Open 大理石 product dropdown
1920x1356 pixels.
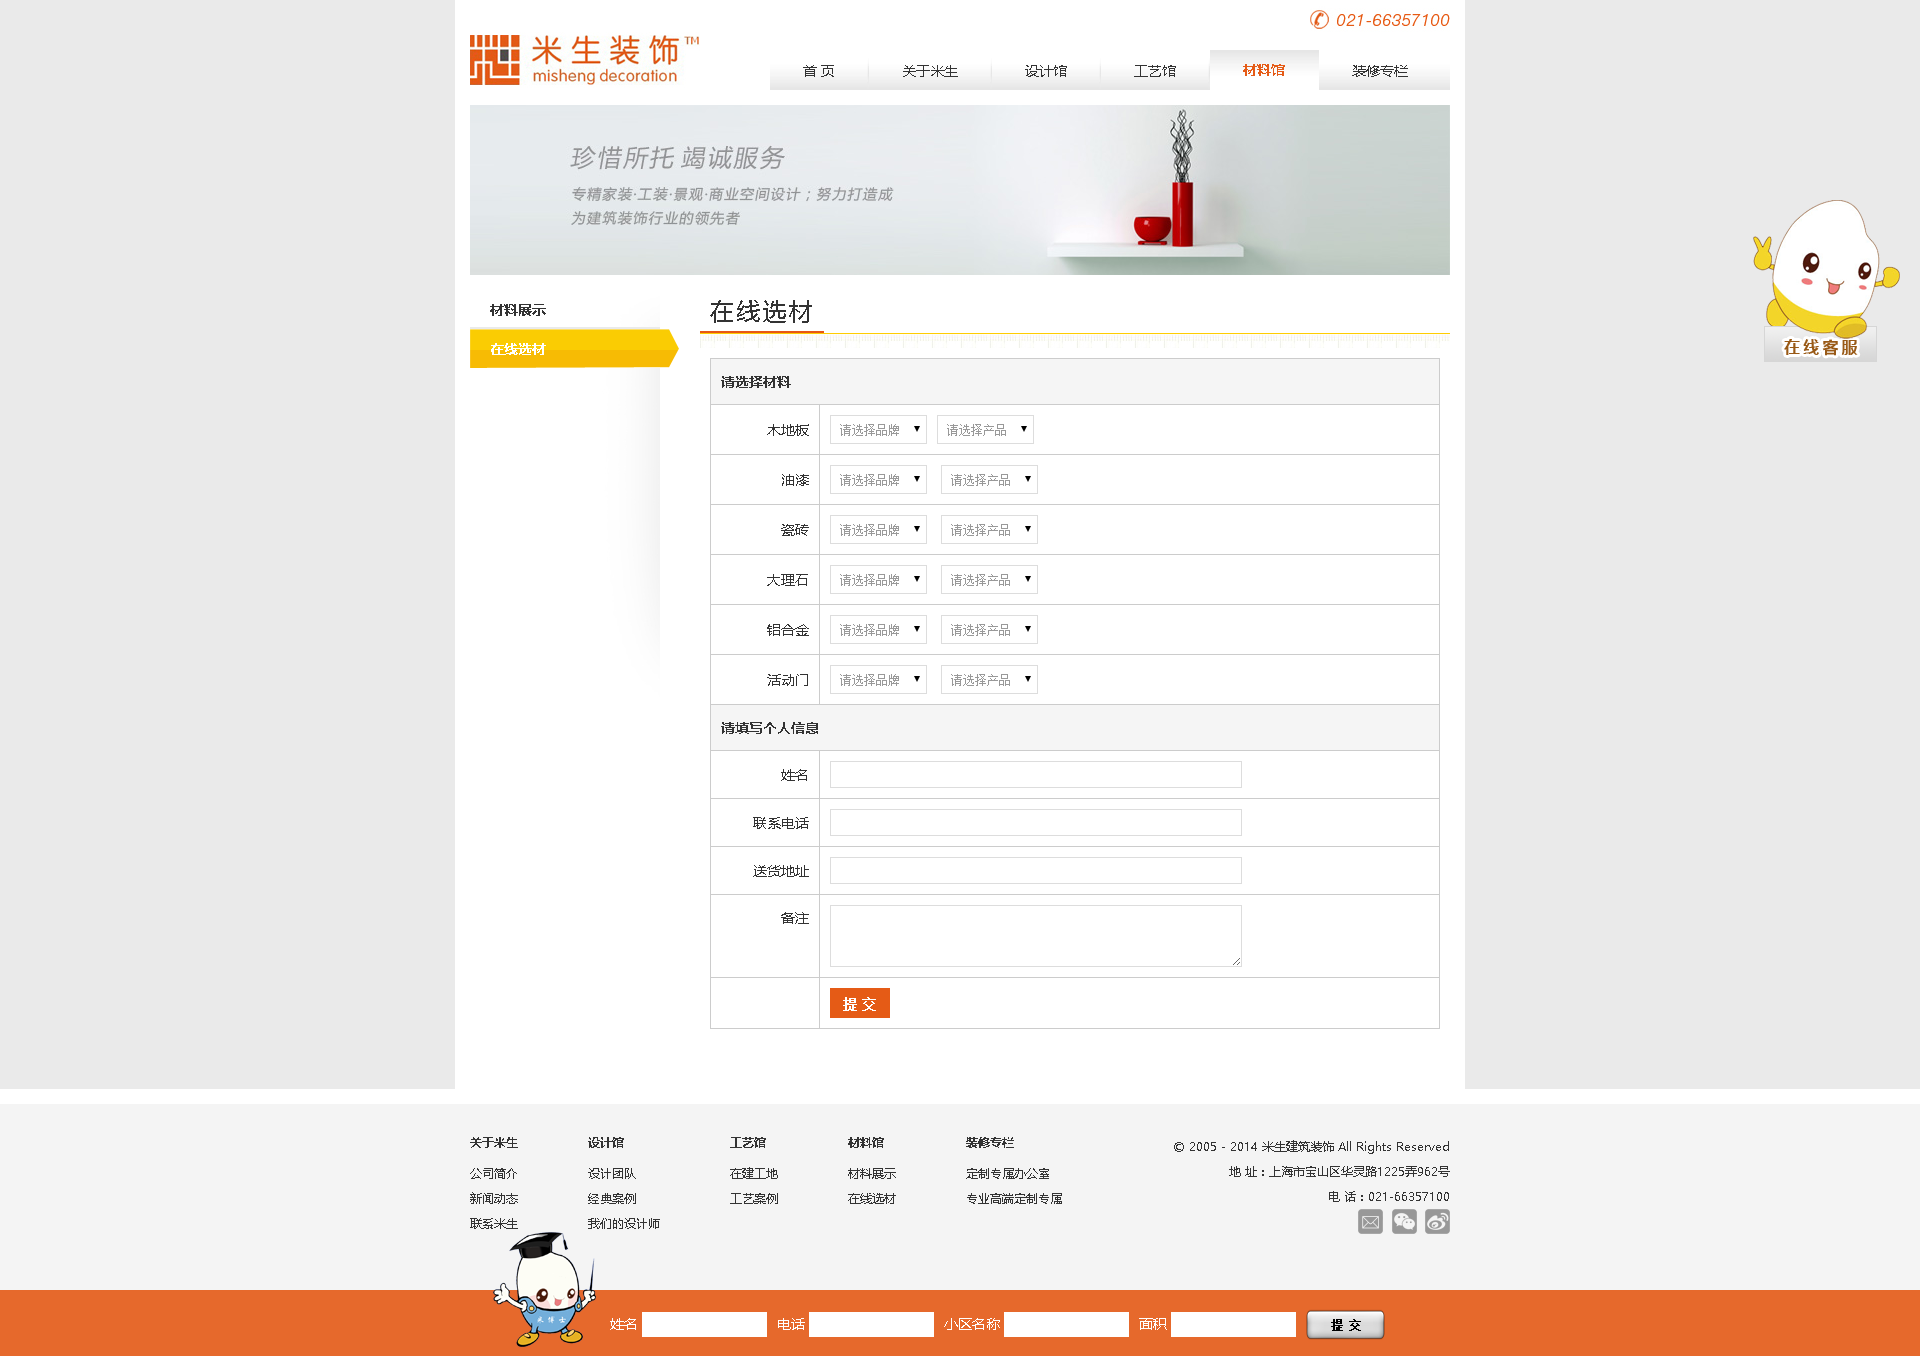pyautogui.click(x=988, y=580)
